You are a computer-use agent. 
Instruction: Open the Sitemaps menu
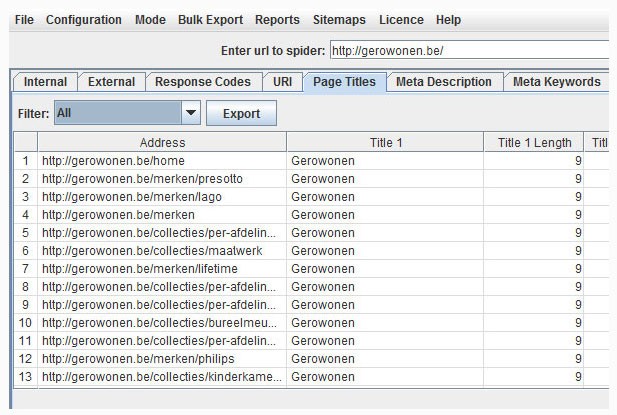(x=339, y=20)
